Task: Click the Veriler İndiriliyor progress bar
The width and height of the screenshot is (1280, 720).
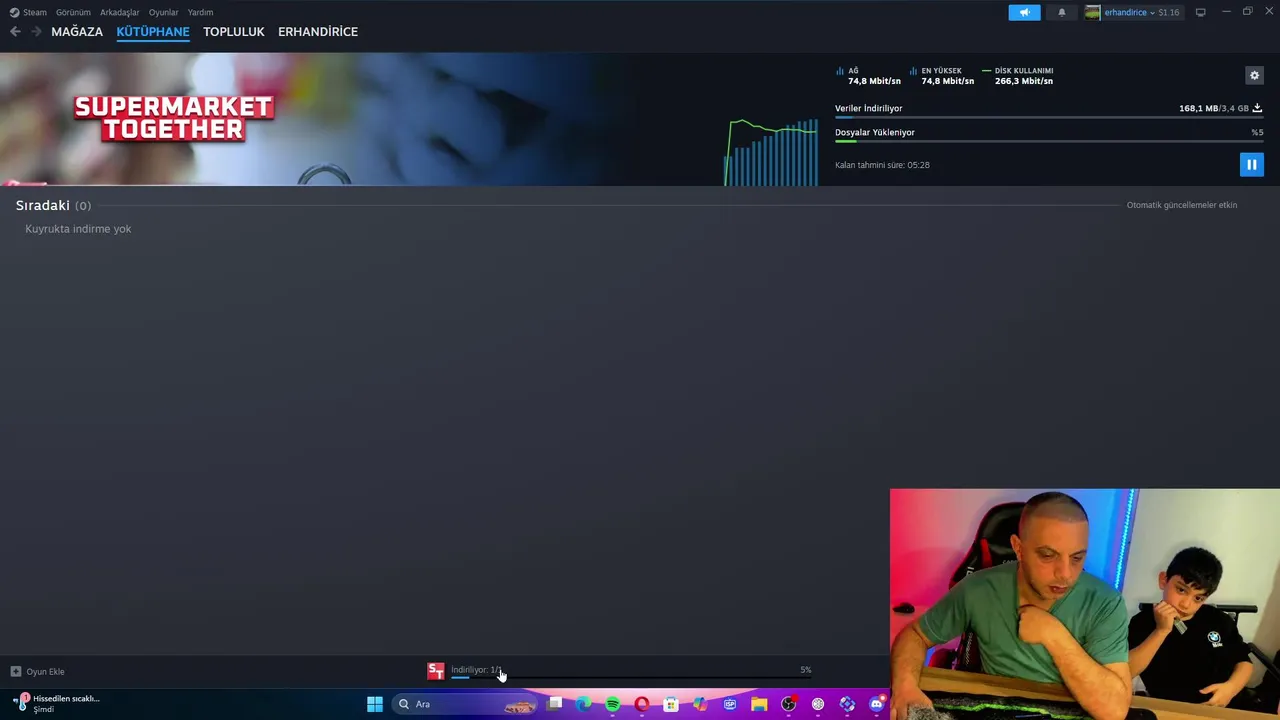Action: [1048, 118]
